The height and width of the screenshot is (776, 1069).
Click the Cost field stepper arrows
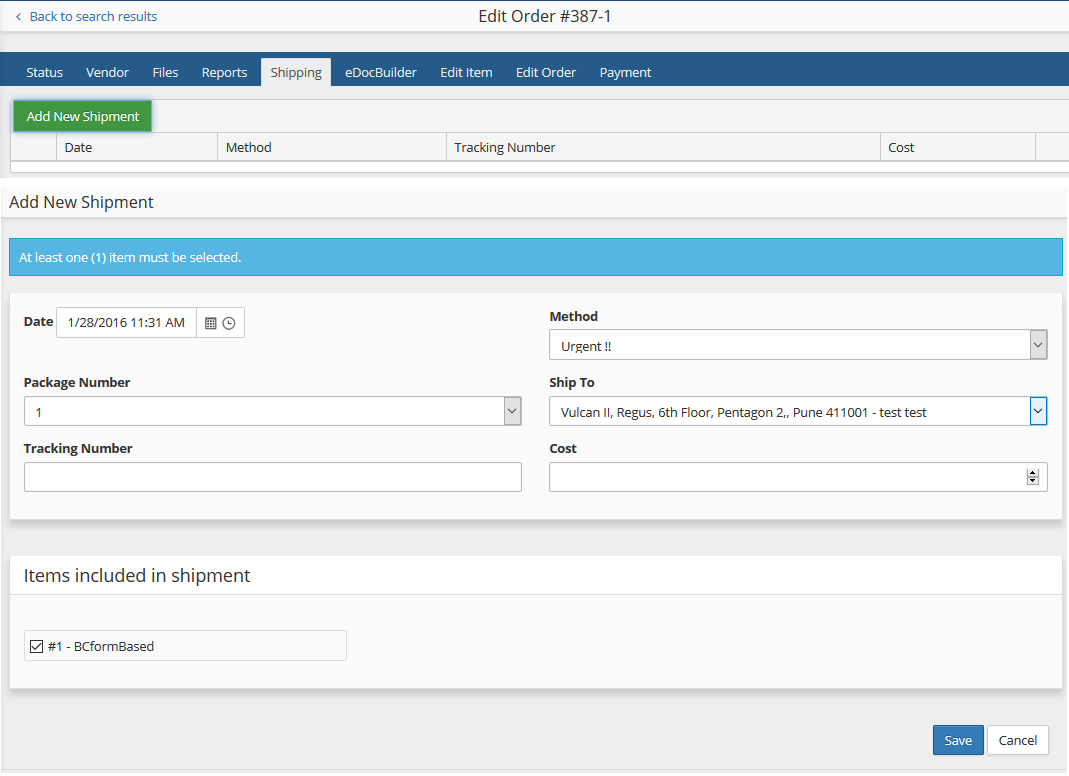pyautogui.click(x=1033, y=477)
